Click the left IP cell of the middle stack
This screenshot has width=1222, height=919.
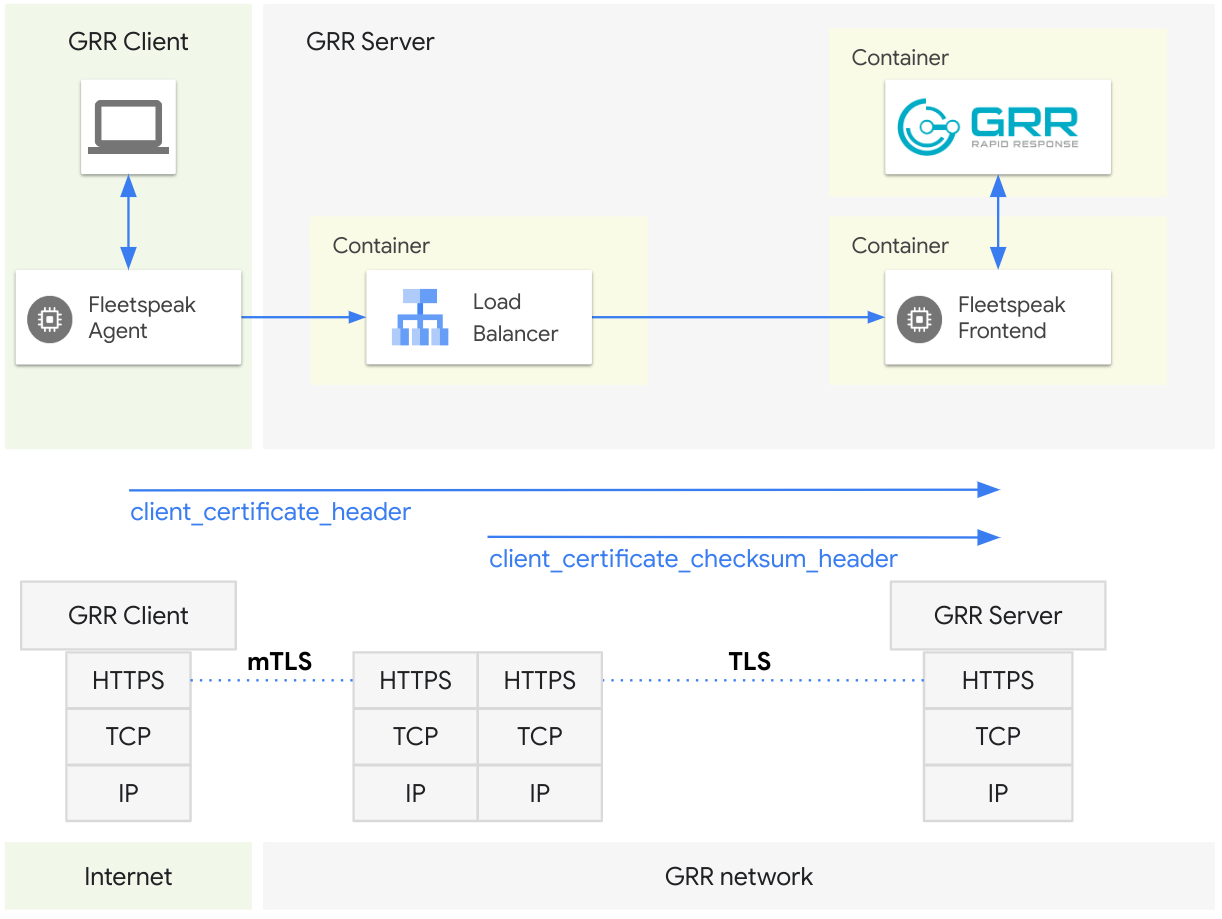pos(416,794)
